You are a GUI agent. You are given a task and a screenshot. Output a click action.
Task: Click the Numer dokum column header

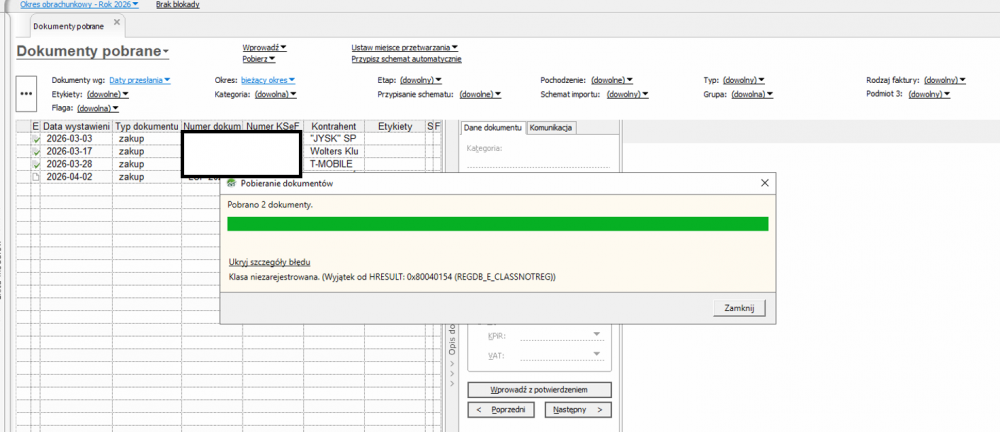[x=212, y=127]
